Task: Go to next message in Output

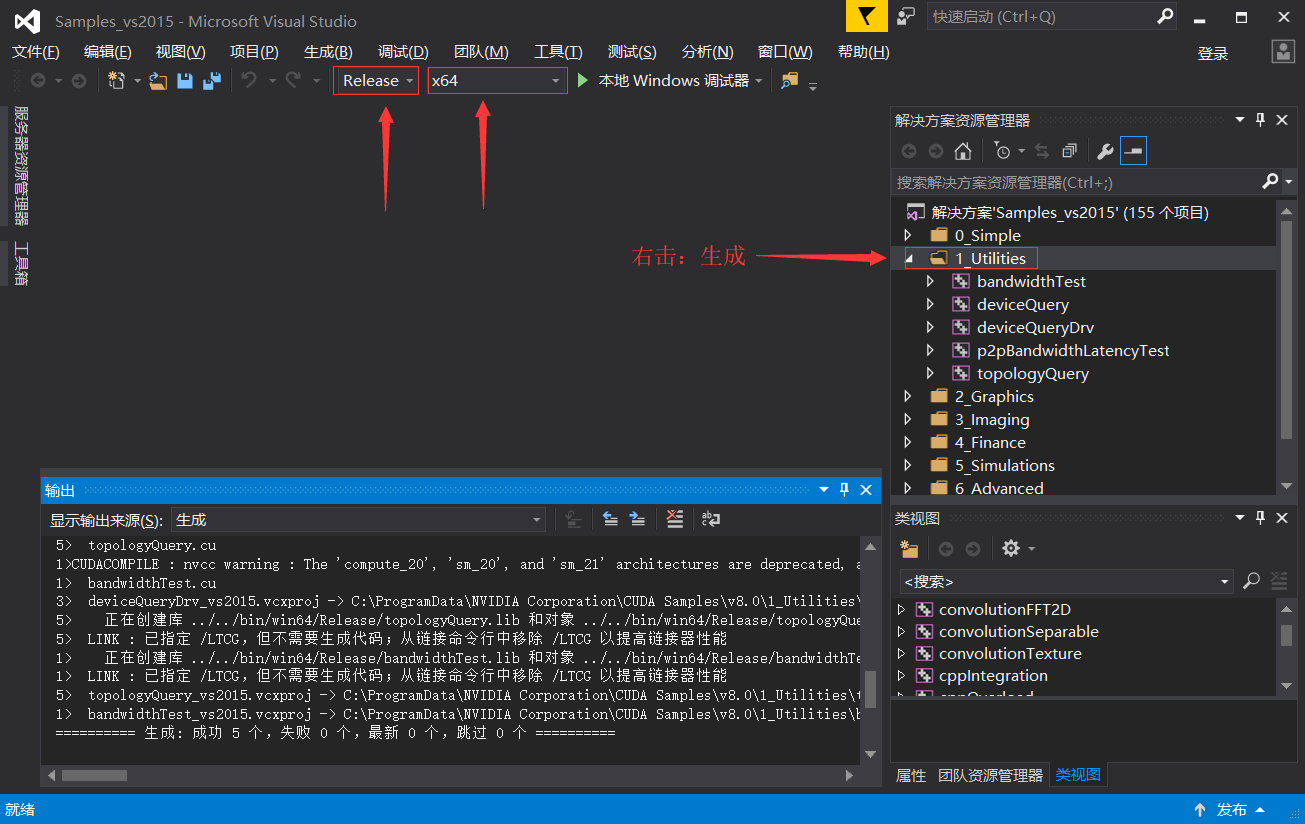Action: (x=638, y=519)
